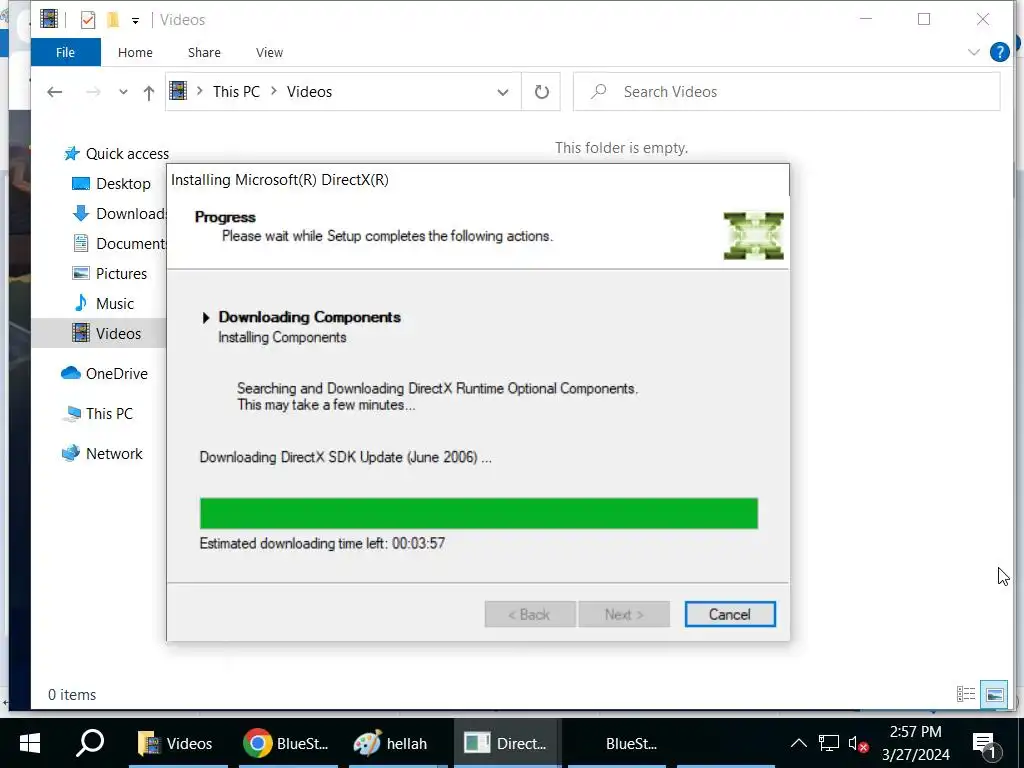Click the estimated time left text
This screenshot has width=1024, height=768.
[x=322, y=543]
